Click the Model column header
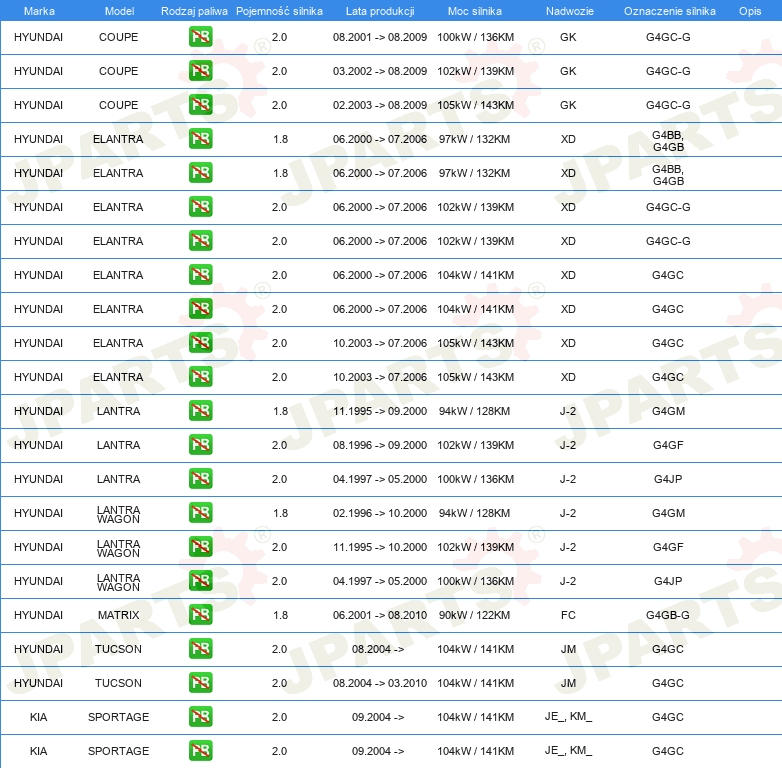The height and width of the screenshot is (768, 782). (x=119, y=11)
